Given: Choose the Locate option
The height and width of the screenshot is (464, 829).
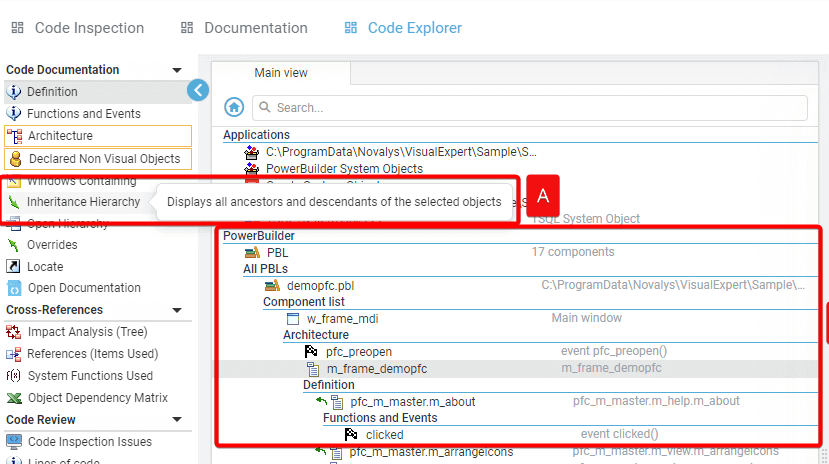Looking at the screenshot, I should click(45, 267).
